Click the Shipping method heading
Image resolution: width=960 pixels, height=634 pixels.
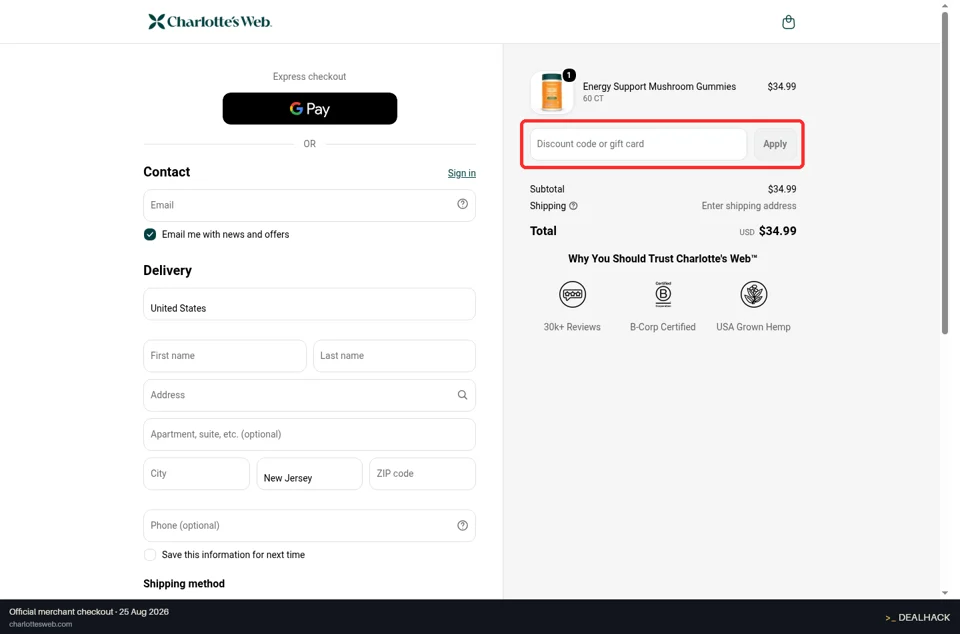184,583
